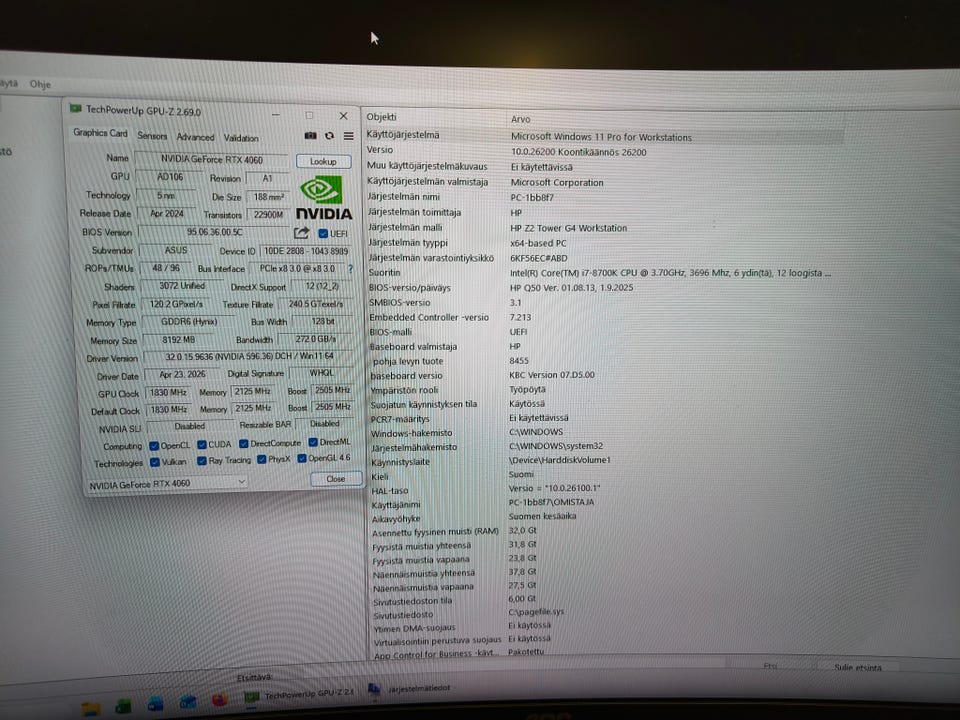Open the GPU-Z hamburger menu
This screenshot has height=720, width=960.
tap(348, 136)
